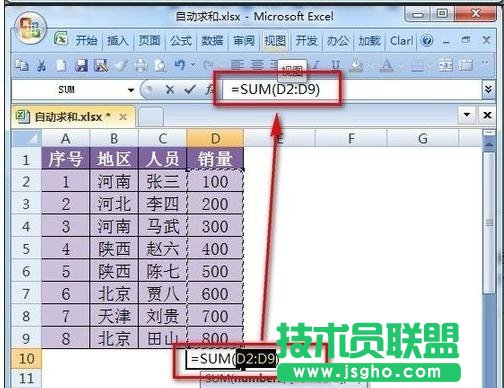This screenshot has width=504, height=388.
Task: Open the Help question mark icon
Action: point(427,41)
